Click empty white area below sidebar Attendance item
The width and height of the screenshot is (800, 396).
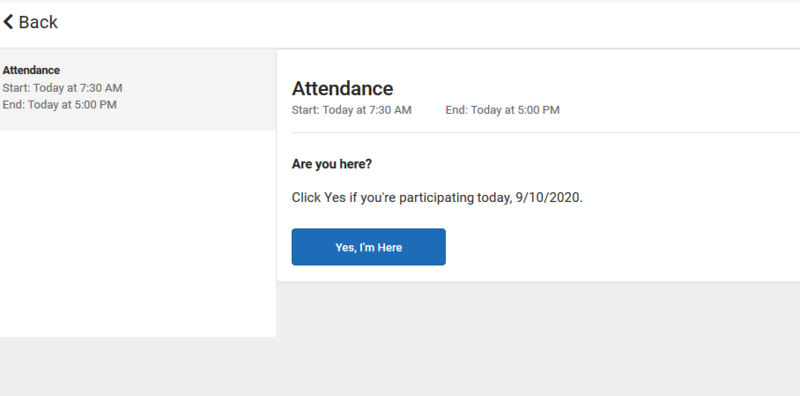(x=138, y=233)
